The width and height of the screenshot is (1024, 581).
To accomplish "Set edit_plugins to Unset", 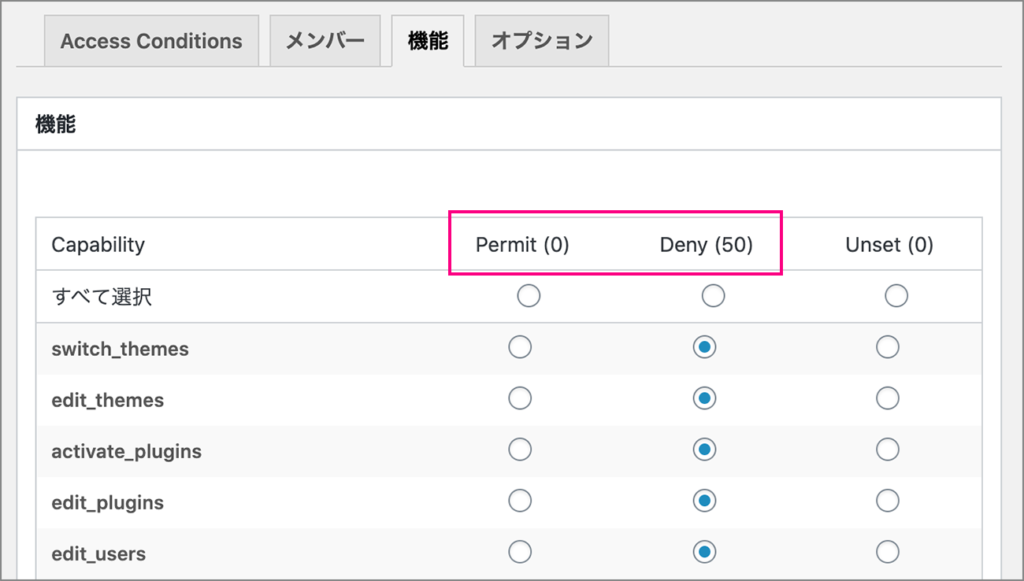I will pyautogui.click(x=888, y=501).
